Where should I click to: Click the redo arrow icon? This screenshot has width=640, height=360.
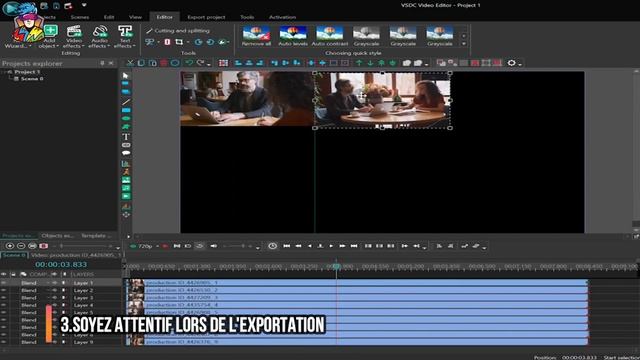pyautogui.click(x=200, y=63)
